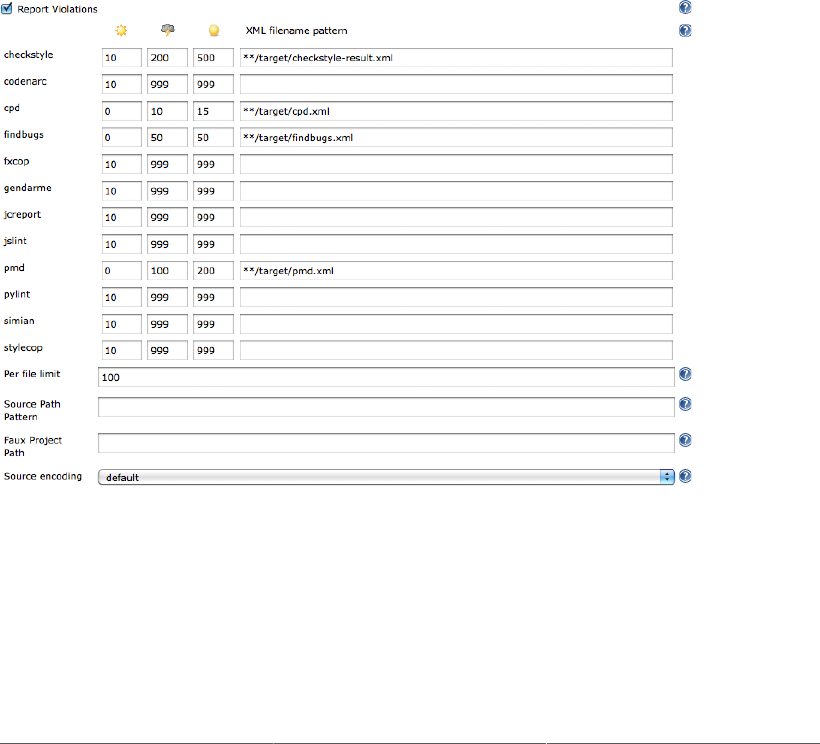This screenshot has width=820, height=744.
Task: Edit codenarc sunny threshold field
Action: point(121,84)
